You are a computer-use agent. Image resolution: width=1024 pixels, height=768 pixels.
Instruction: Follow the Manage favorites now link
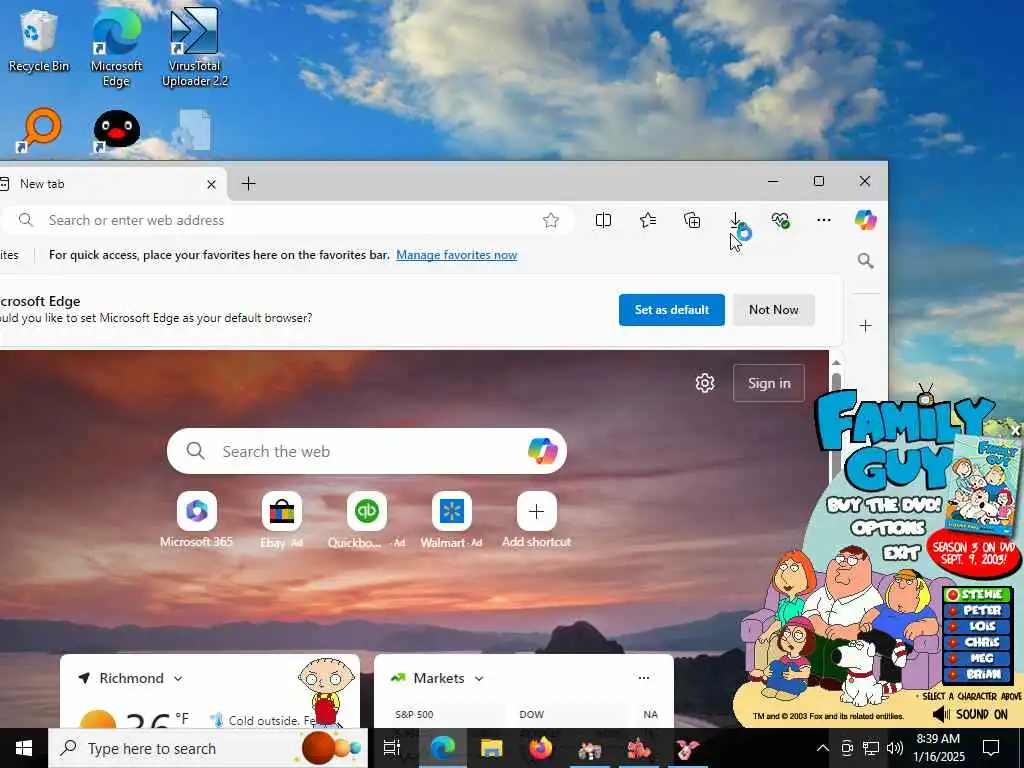click(x=456, y=255)
